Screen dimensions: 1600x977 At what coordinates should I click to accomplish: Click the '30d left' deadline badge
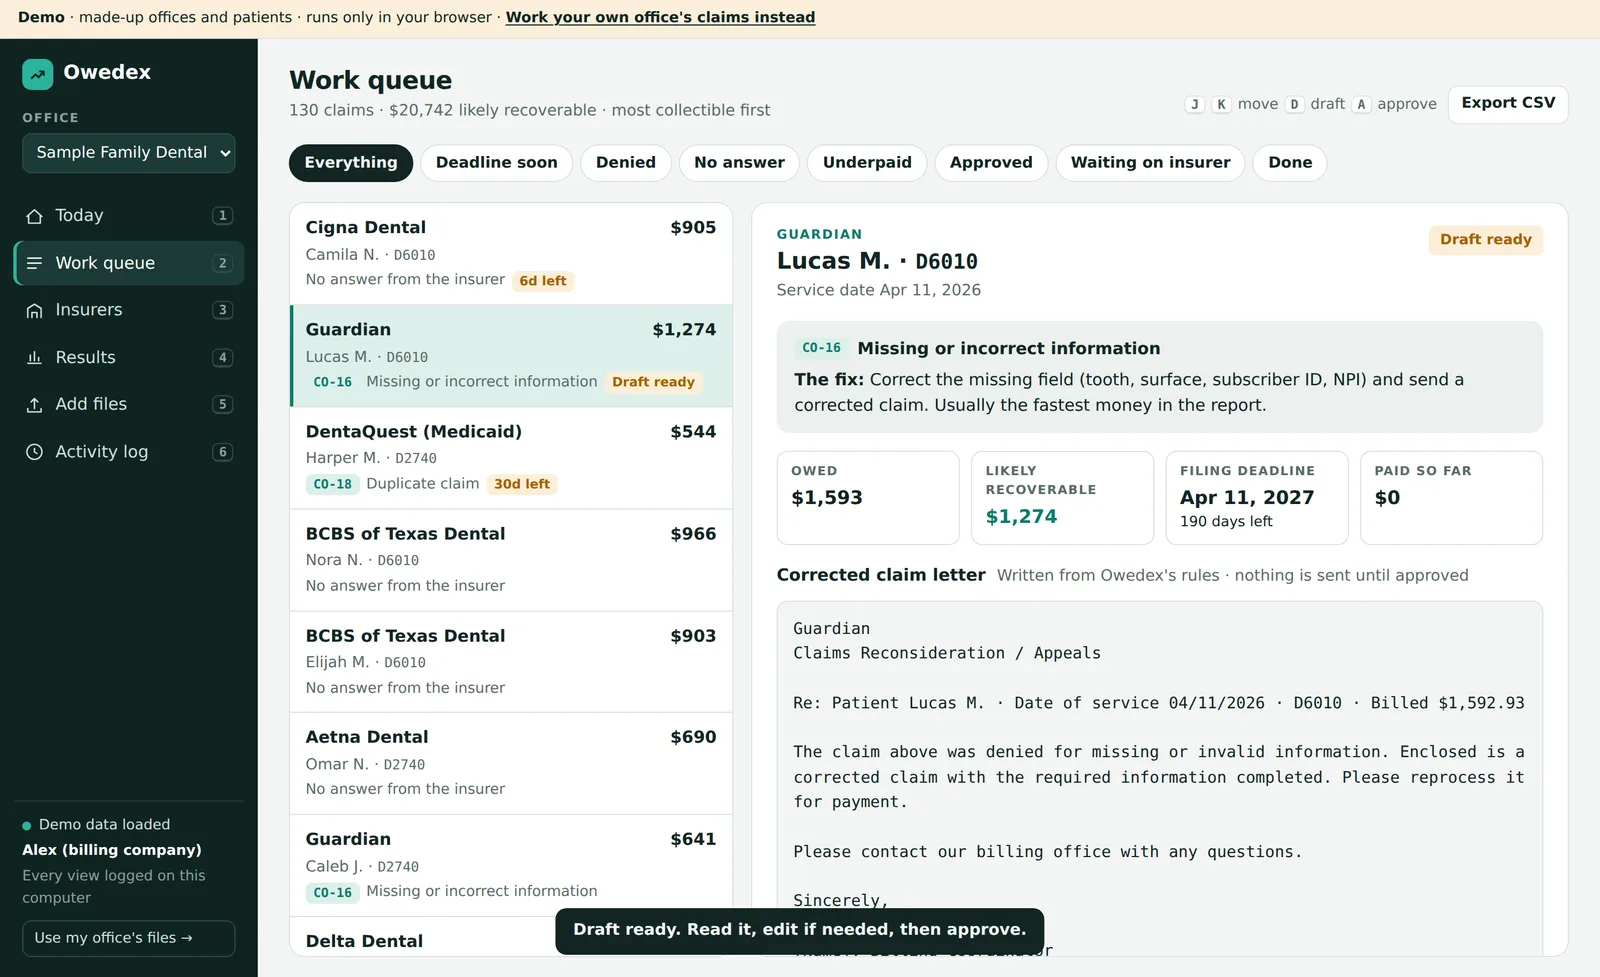click(x=522, y=484)
